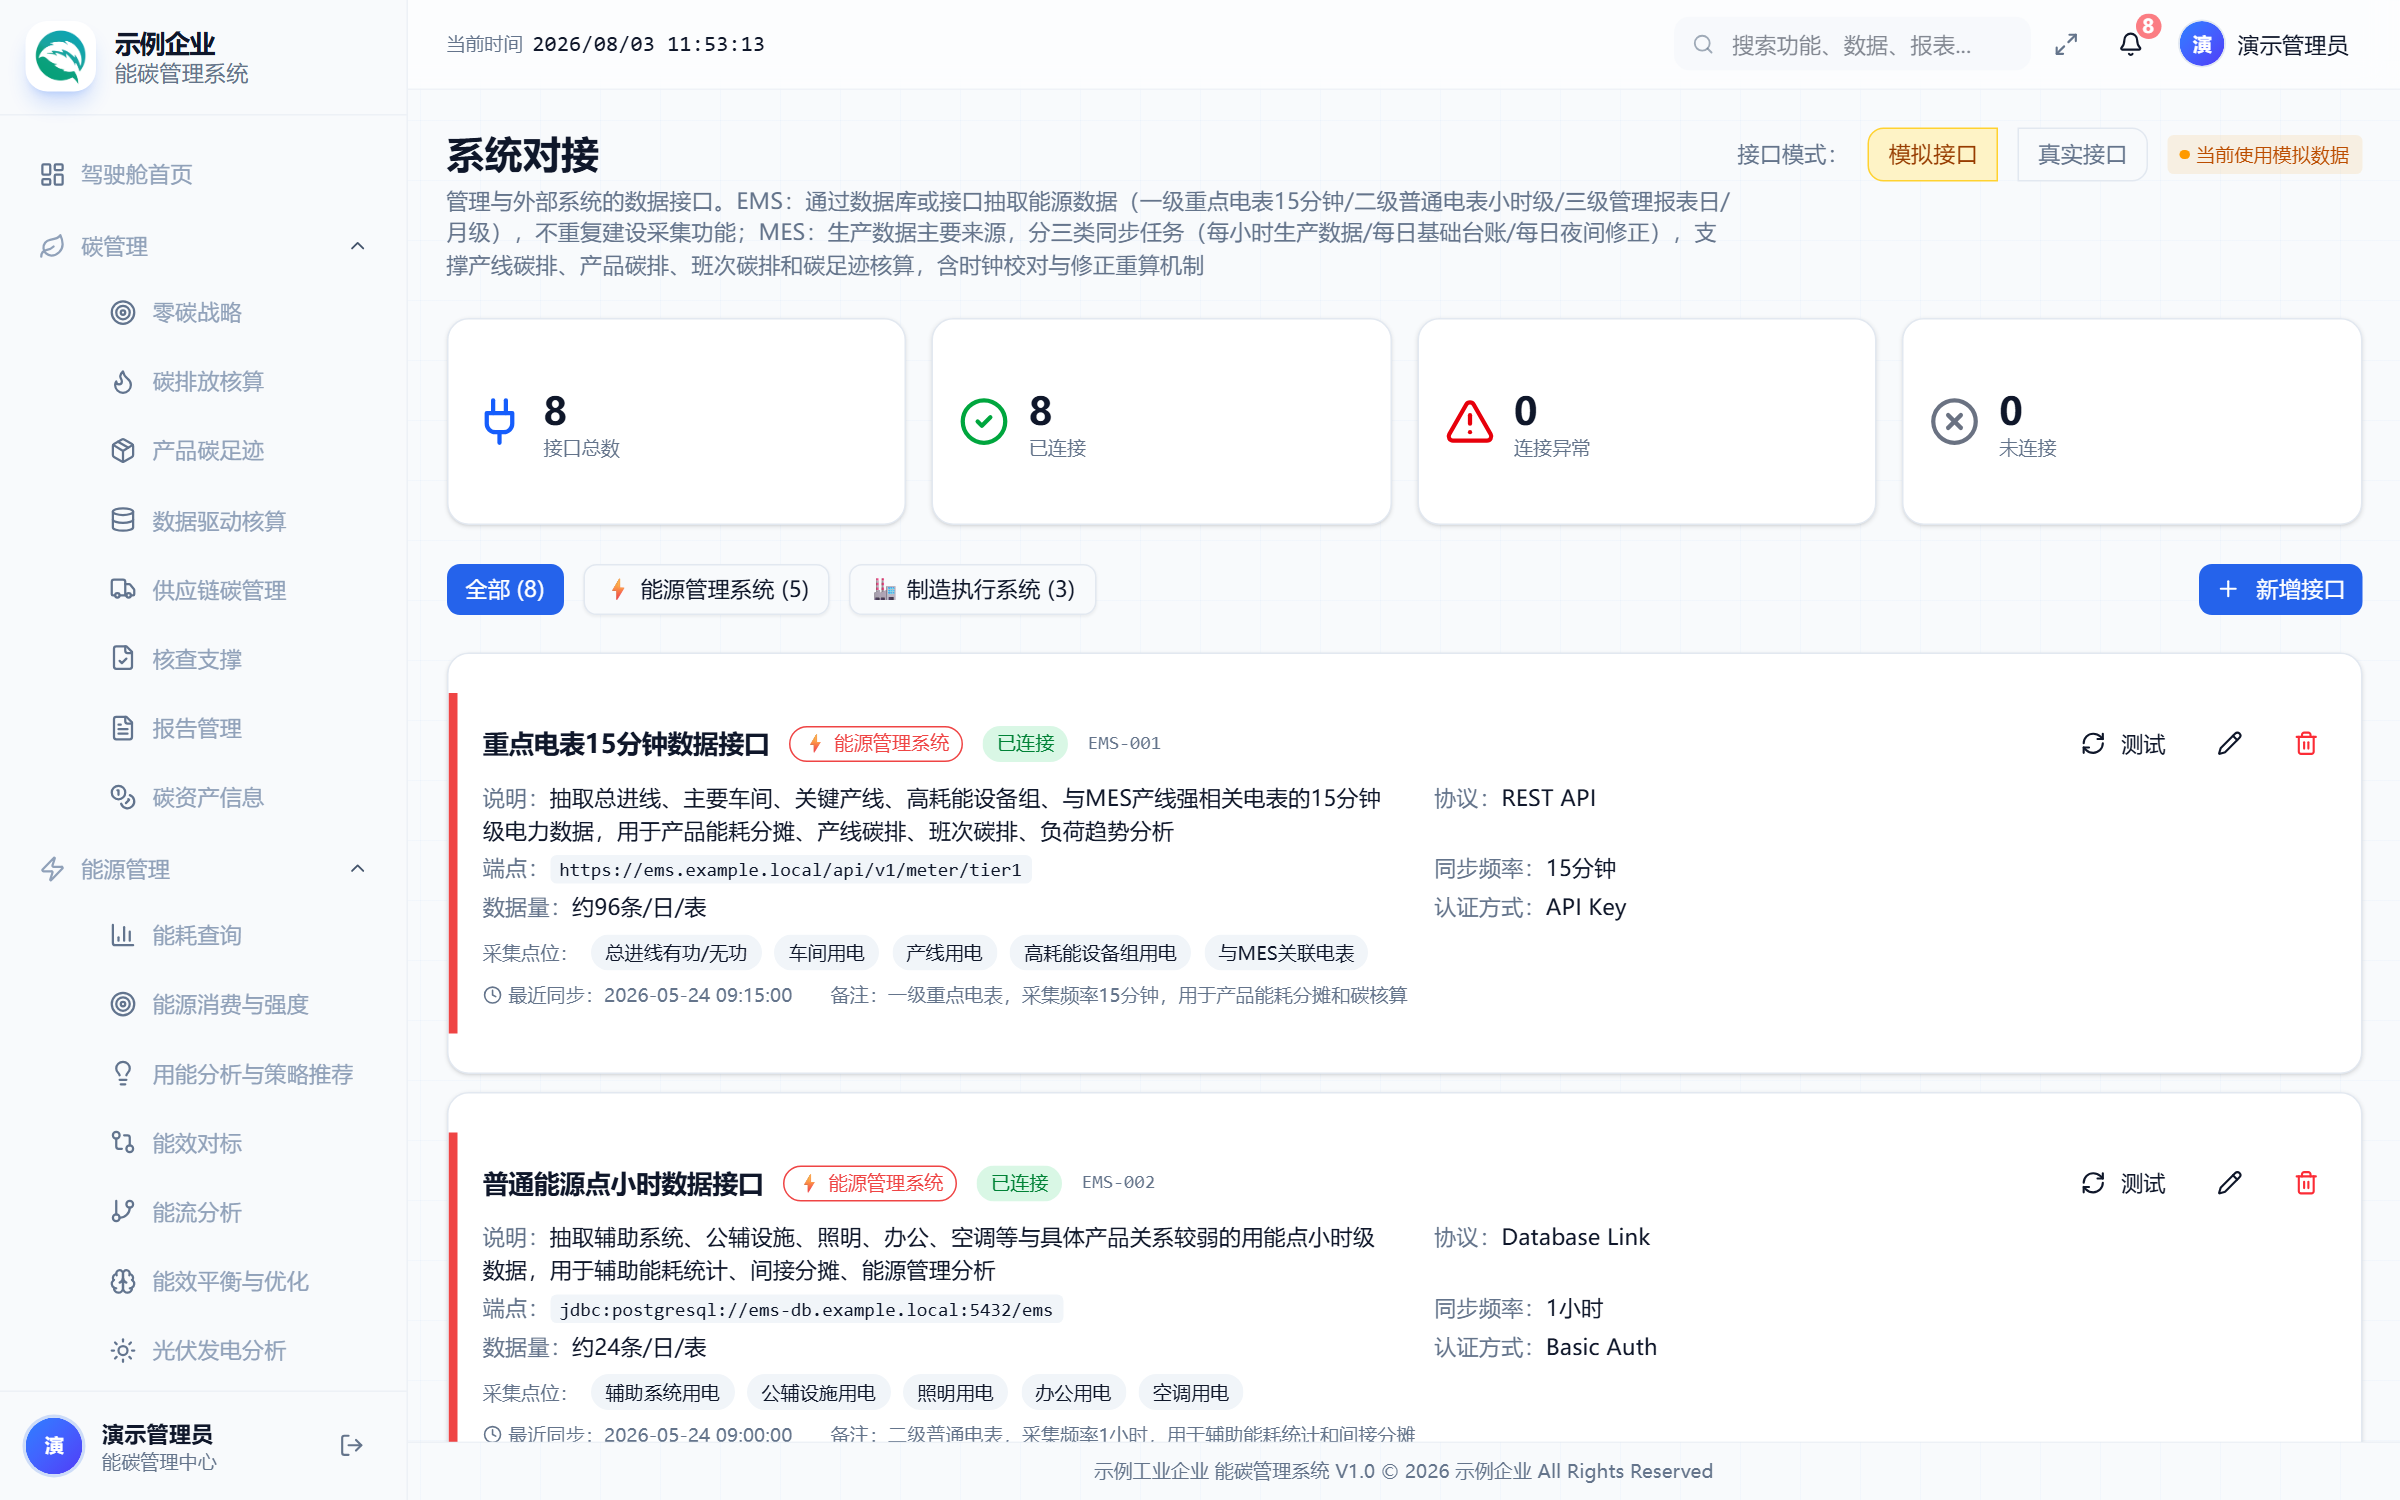Open 碳资产信息 page
The width and height of the screenshot is (2400, 1500).
pos(208,797)
